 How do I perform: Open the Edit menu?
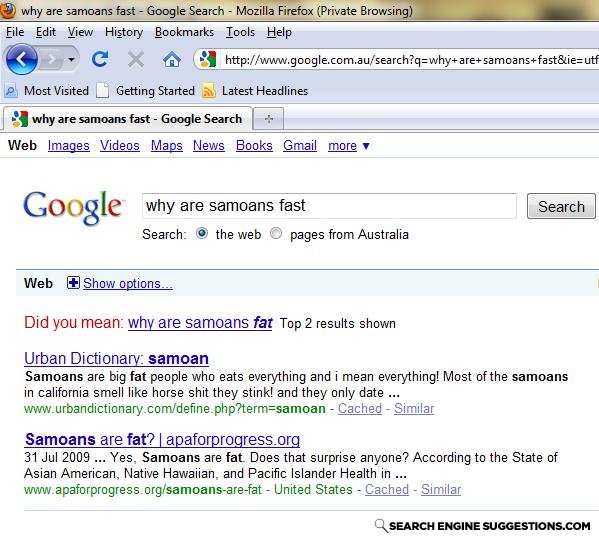click(46, 32)
